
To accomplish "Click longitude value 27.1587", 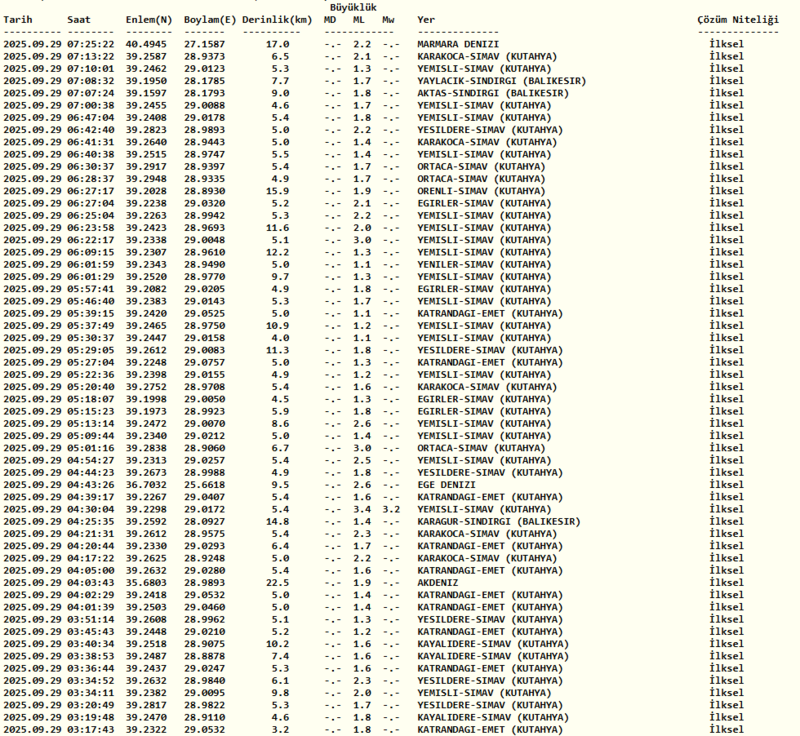I will click(x=205, y=44).
